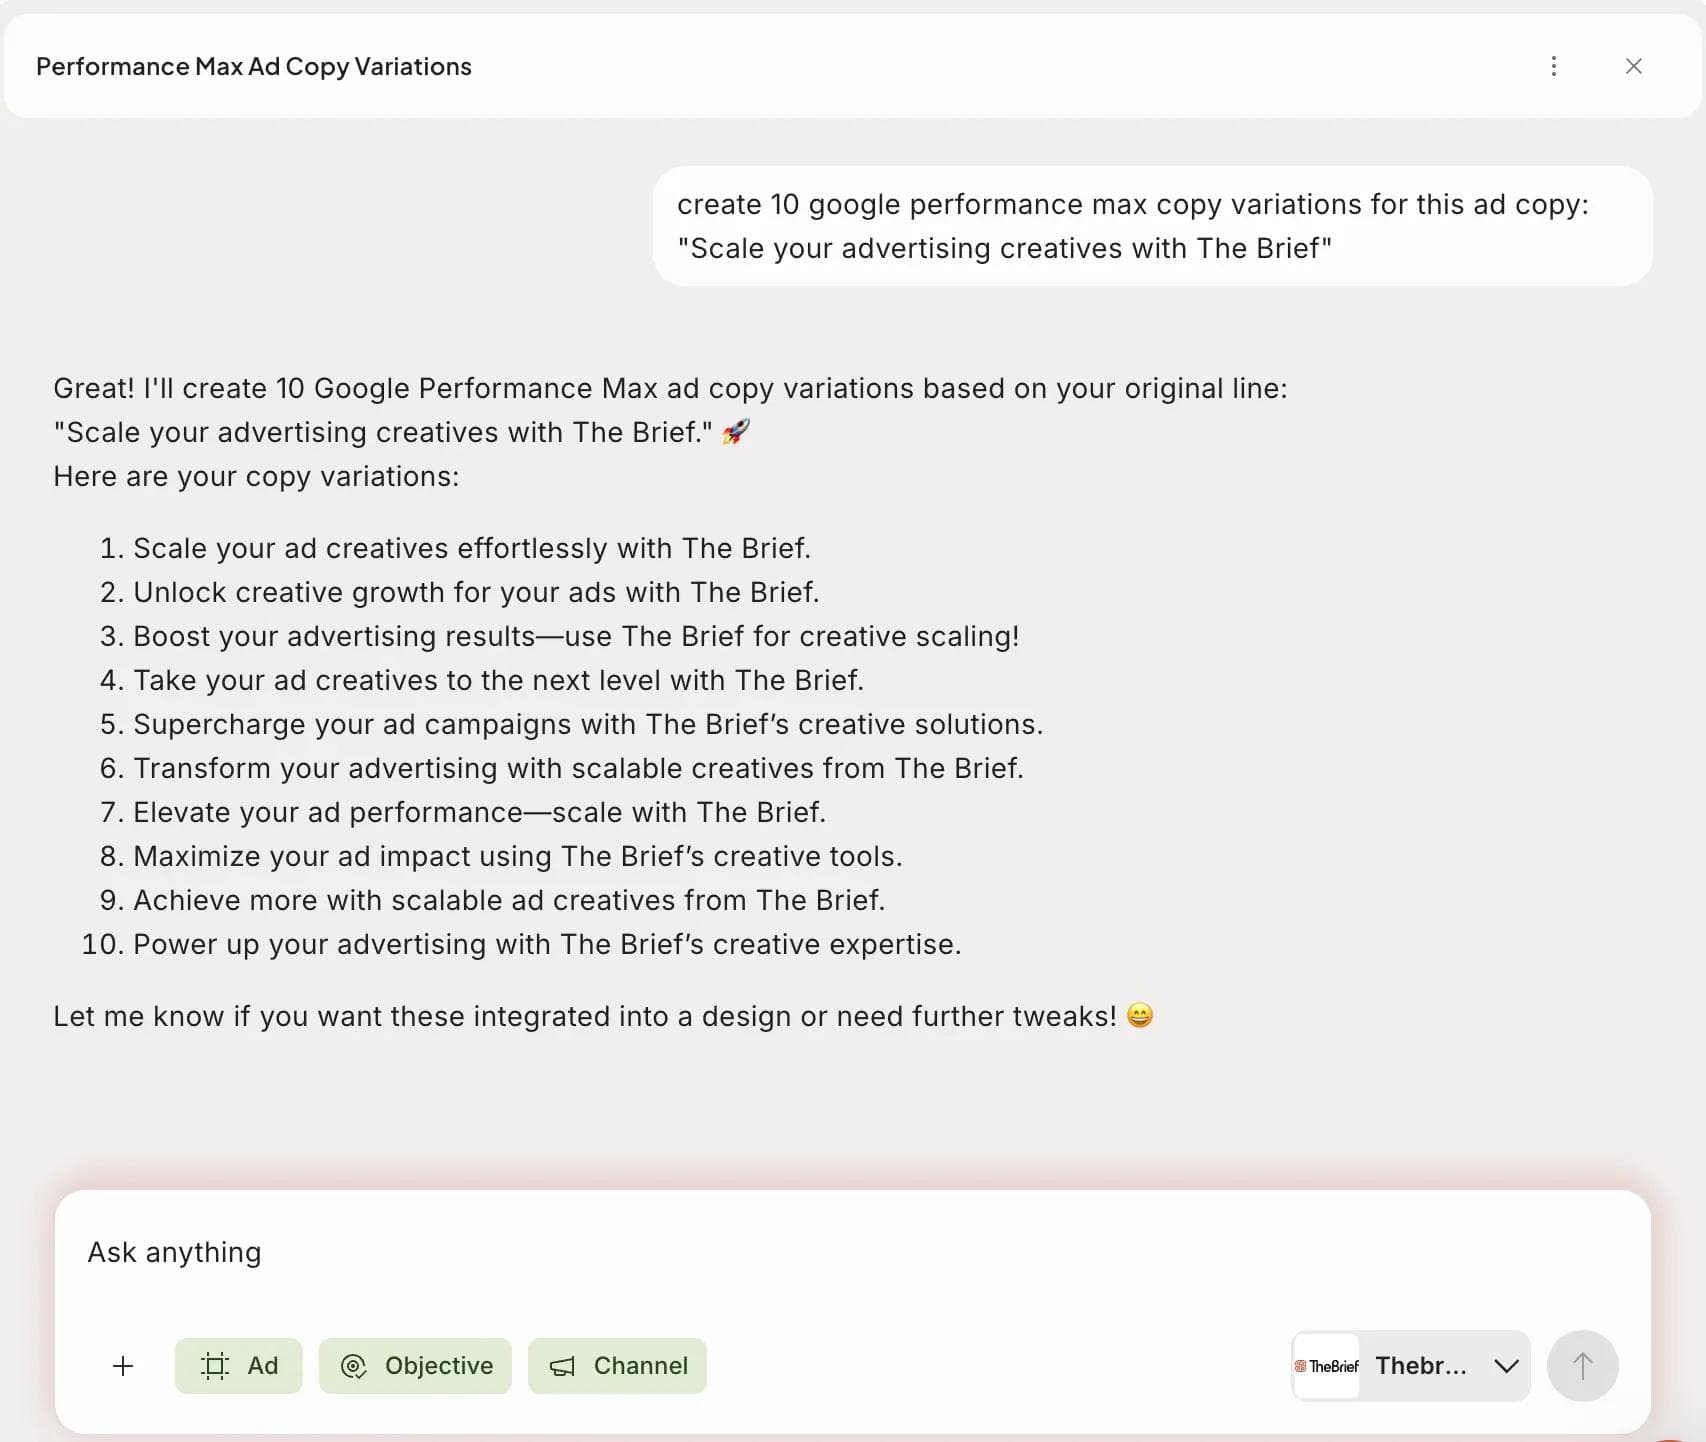Select the Objective chip
Image resolution: width=1706 pixels, height=1442 pixels.
[415, 1366]
